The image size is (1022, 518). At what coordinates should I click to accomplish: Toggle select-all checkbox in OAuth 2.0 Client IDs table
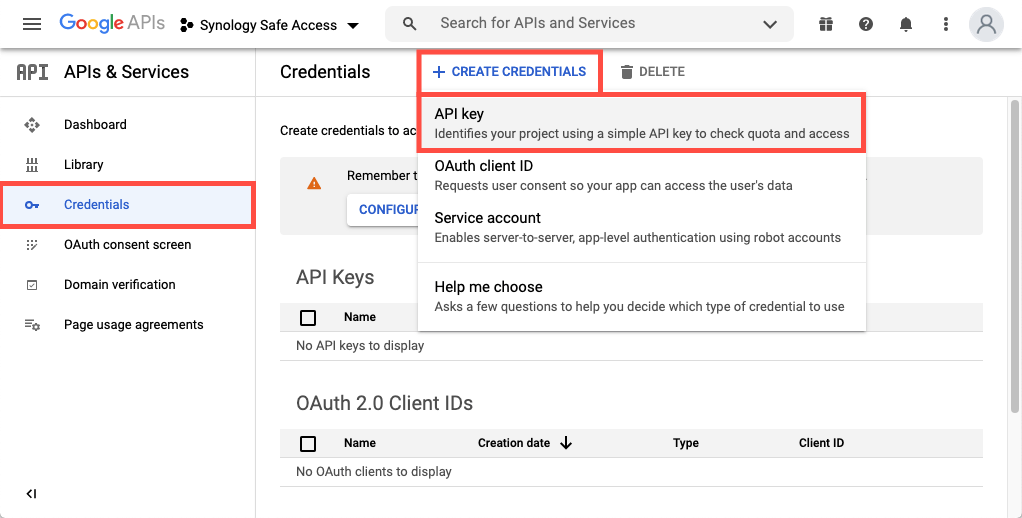coord(308,444)
